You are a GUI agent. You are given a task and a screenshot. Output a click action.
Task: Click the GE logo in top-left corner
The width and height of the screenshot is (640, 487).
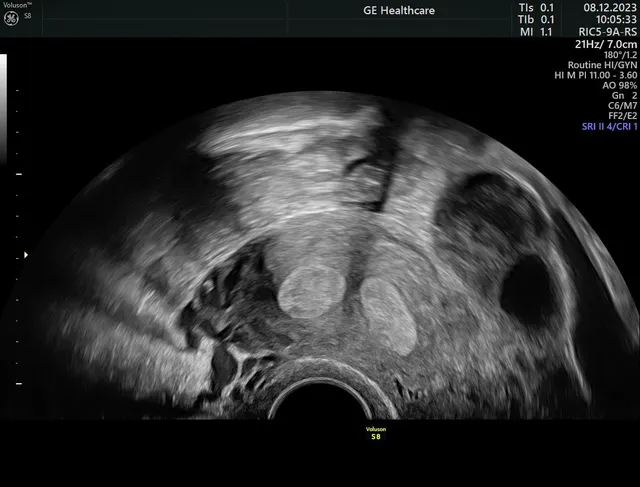pos(11,16)
